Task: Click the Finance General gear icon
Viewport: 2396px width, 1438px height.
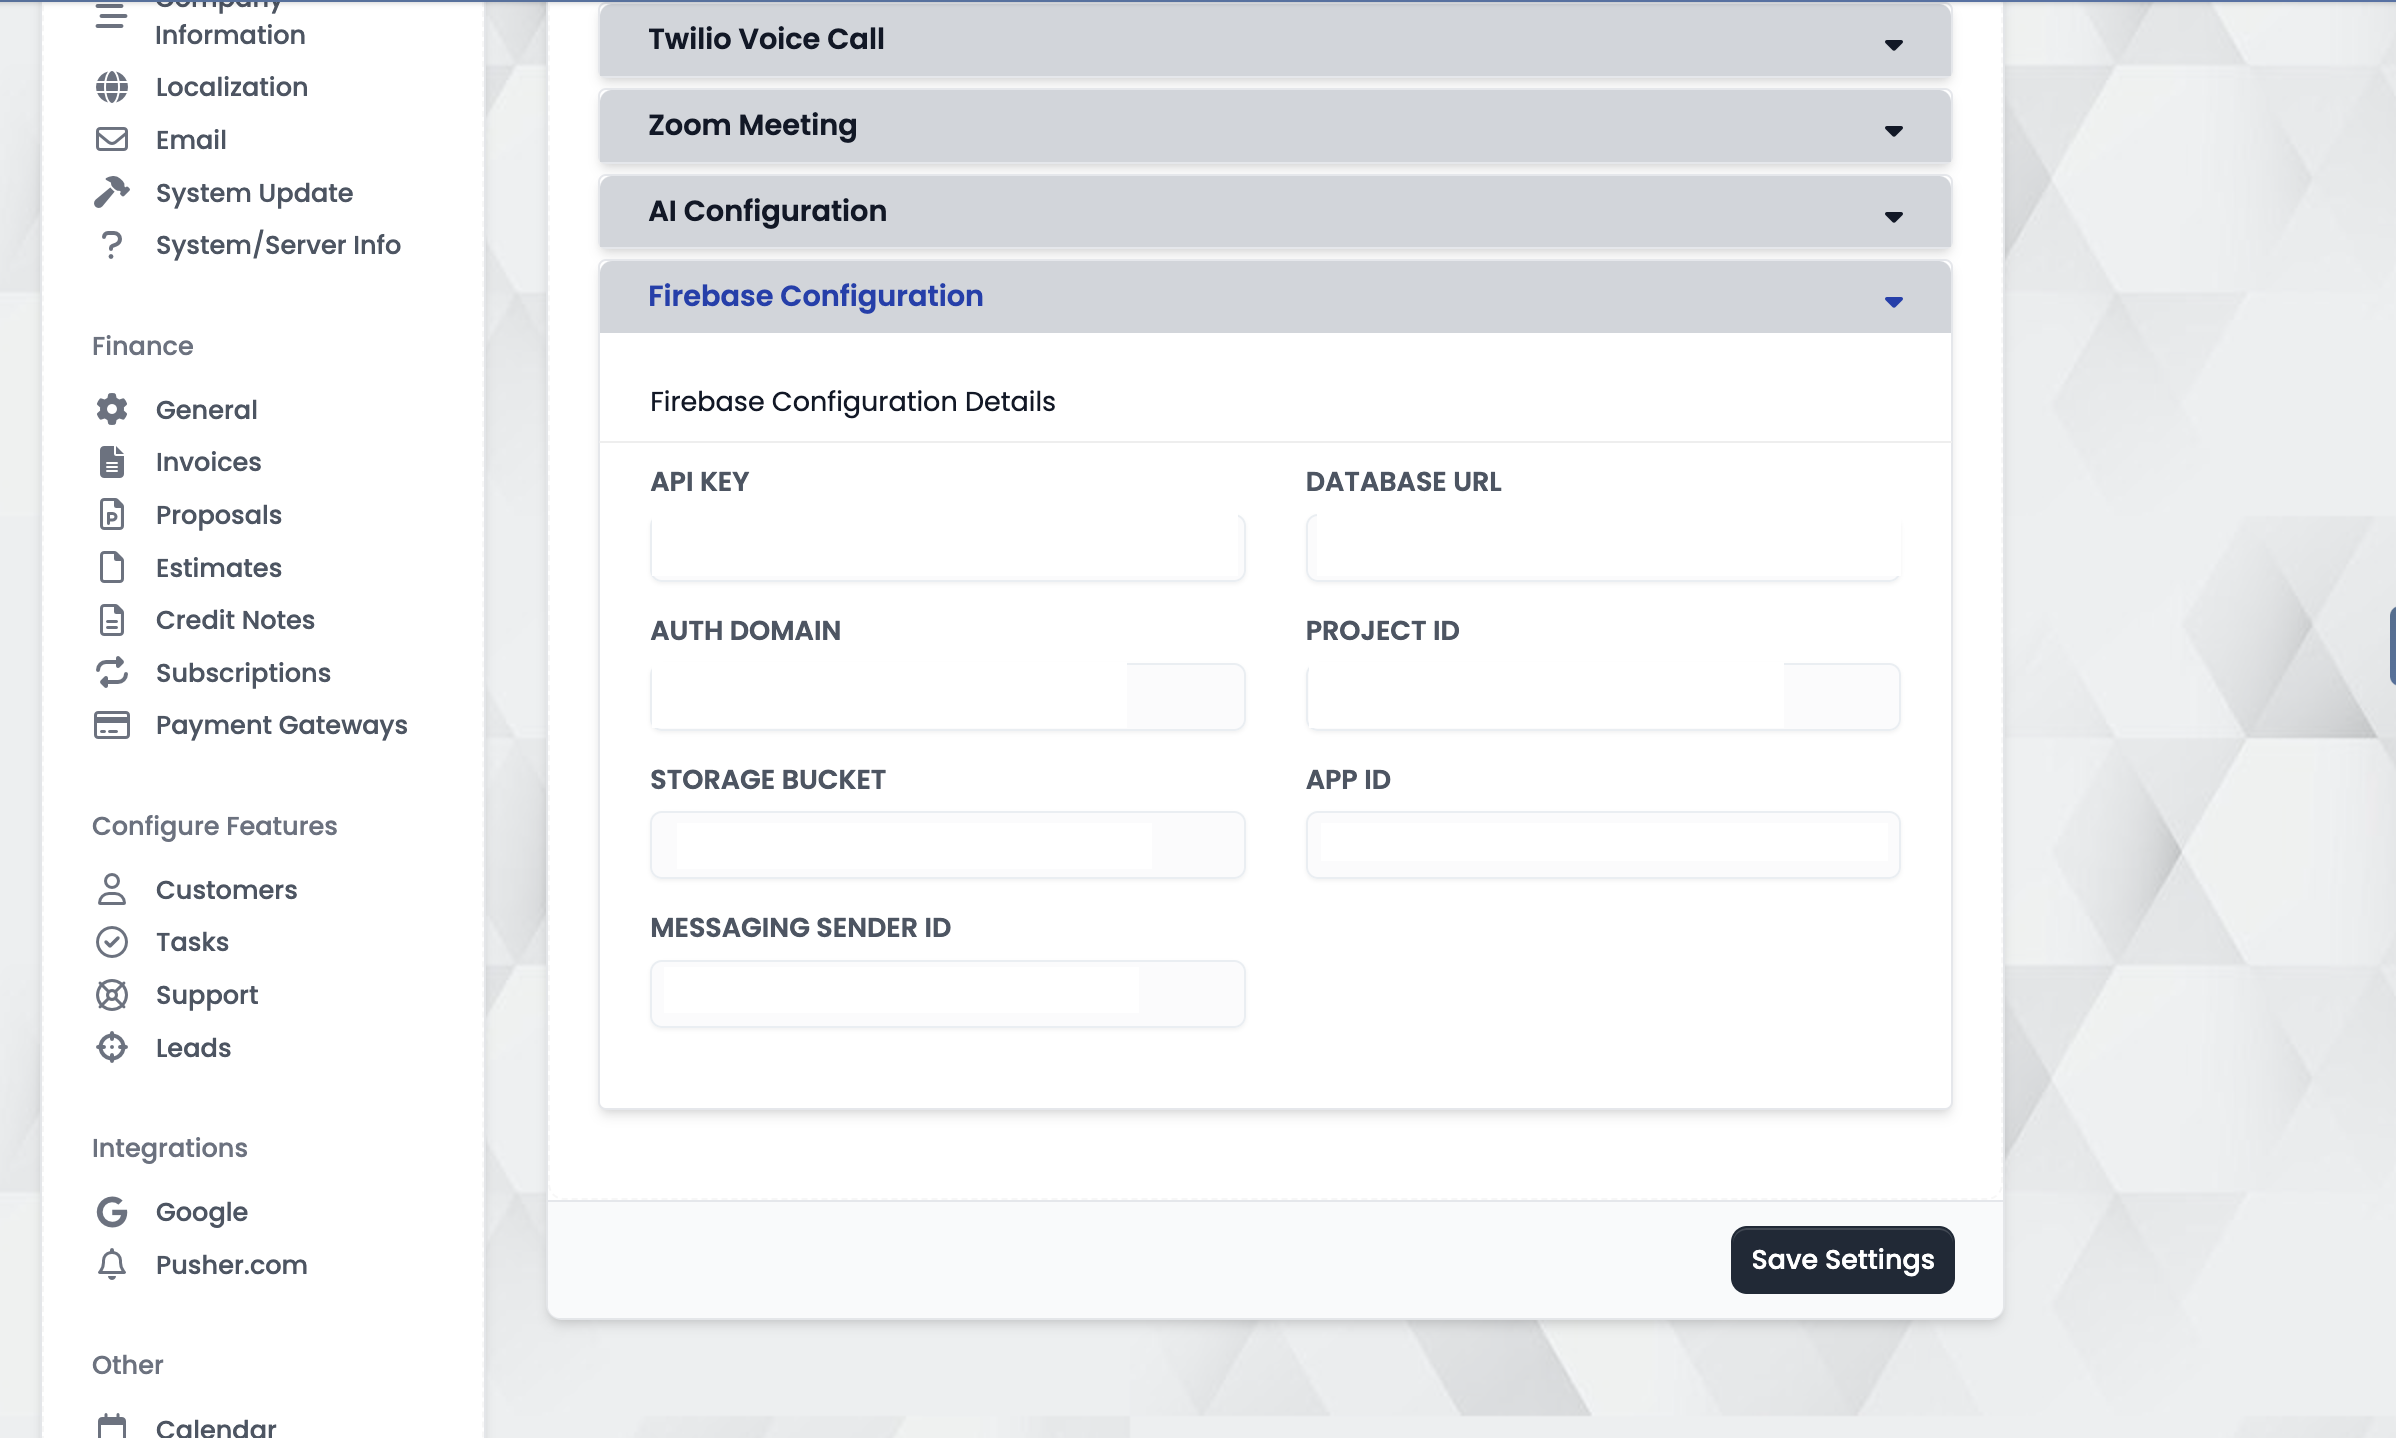Action: click(x=112, y=409)
